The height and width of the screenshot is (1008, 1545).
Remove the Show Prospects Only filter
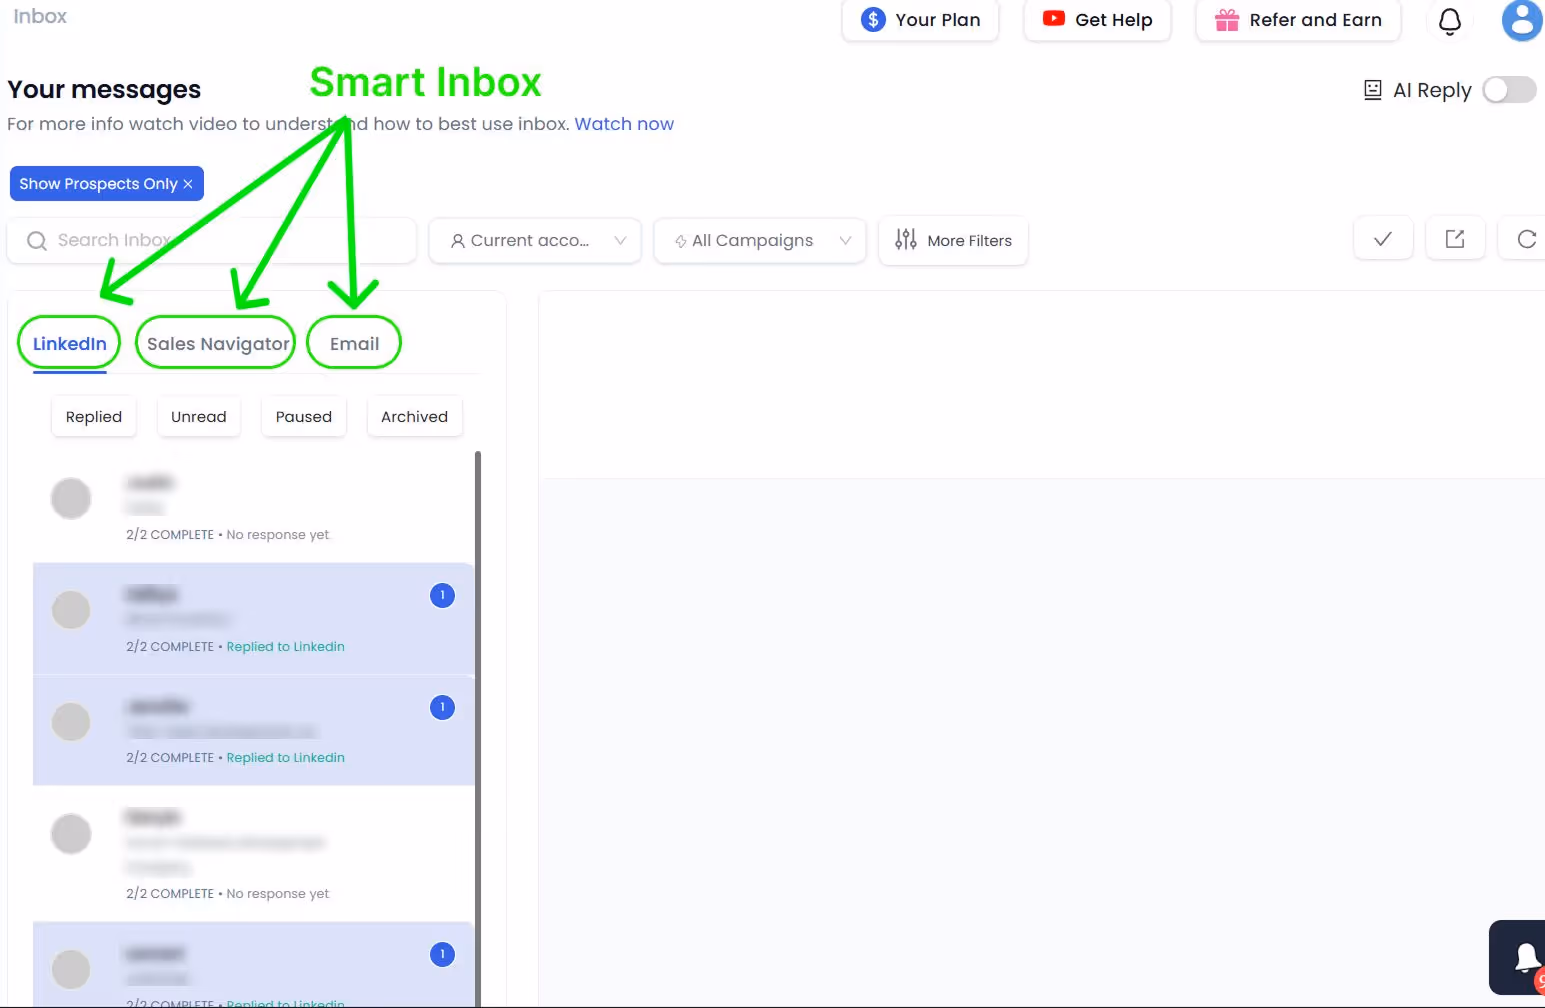point(188,183)
